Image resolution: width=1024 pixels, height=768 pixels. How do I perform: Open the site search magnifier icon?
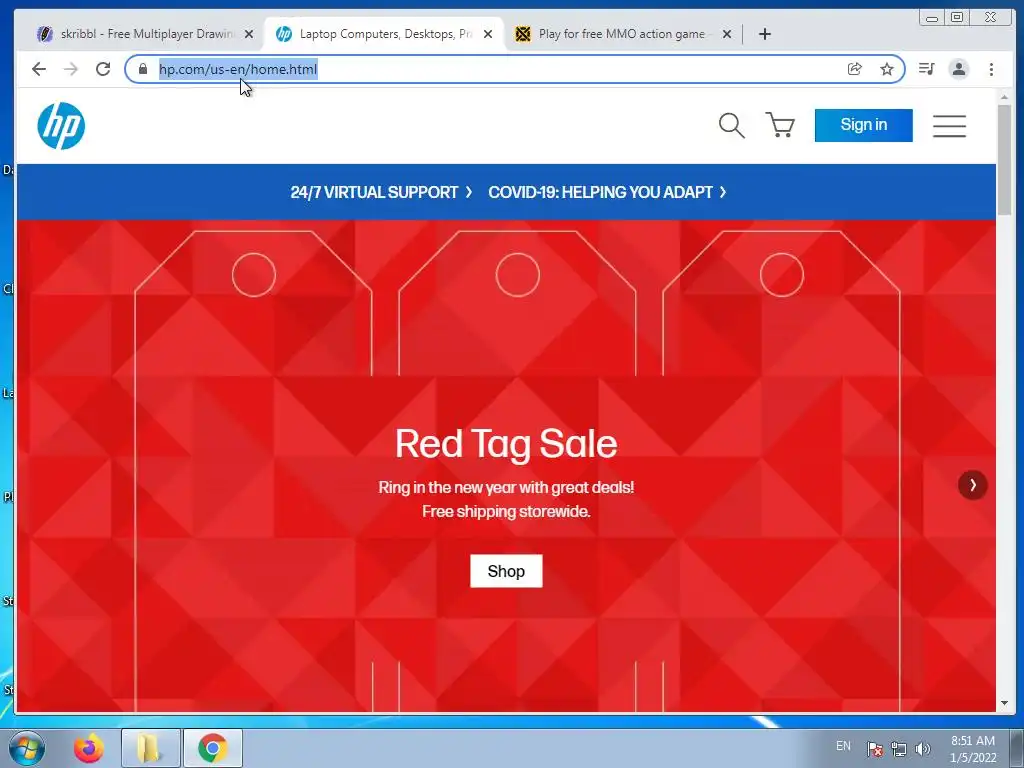click(731, 125)
